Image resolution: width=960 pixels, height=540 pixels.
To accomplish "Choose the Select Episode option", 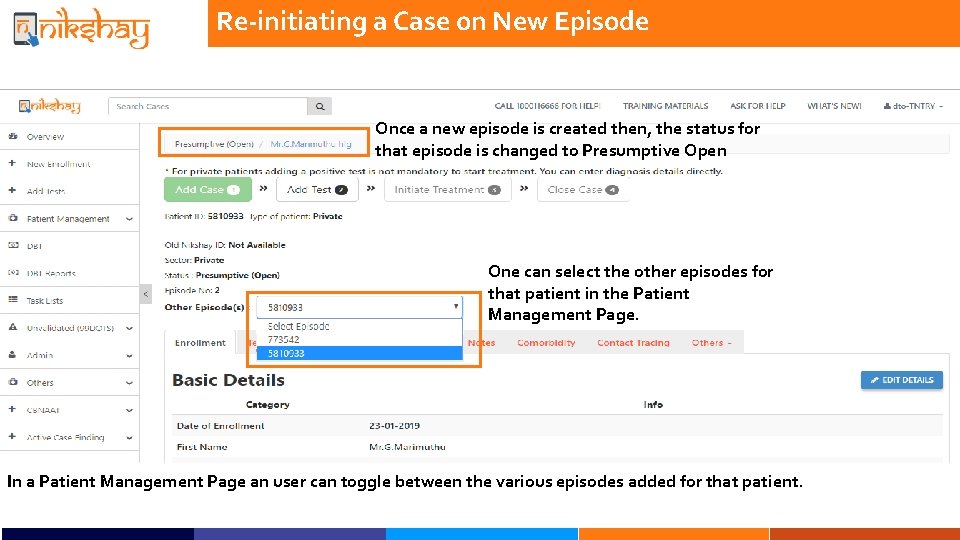I will (359, 326).
